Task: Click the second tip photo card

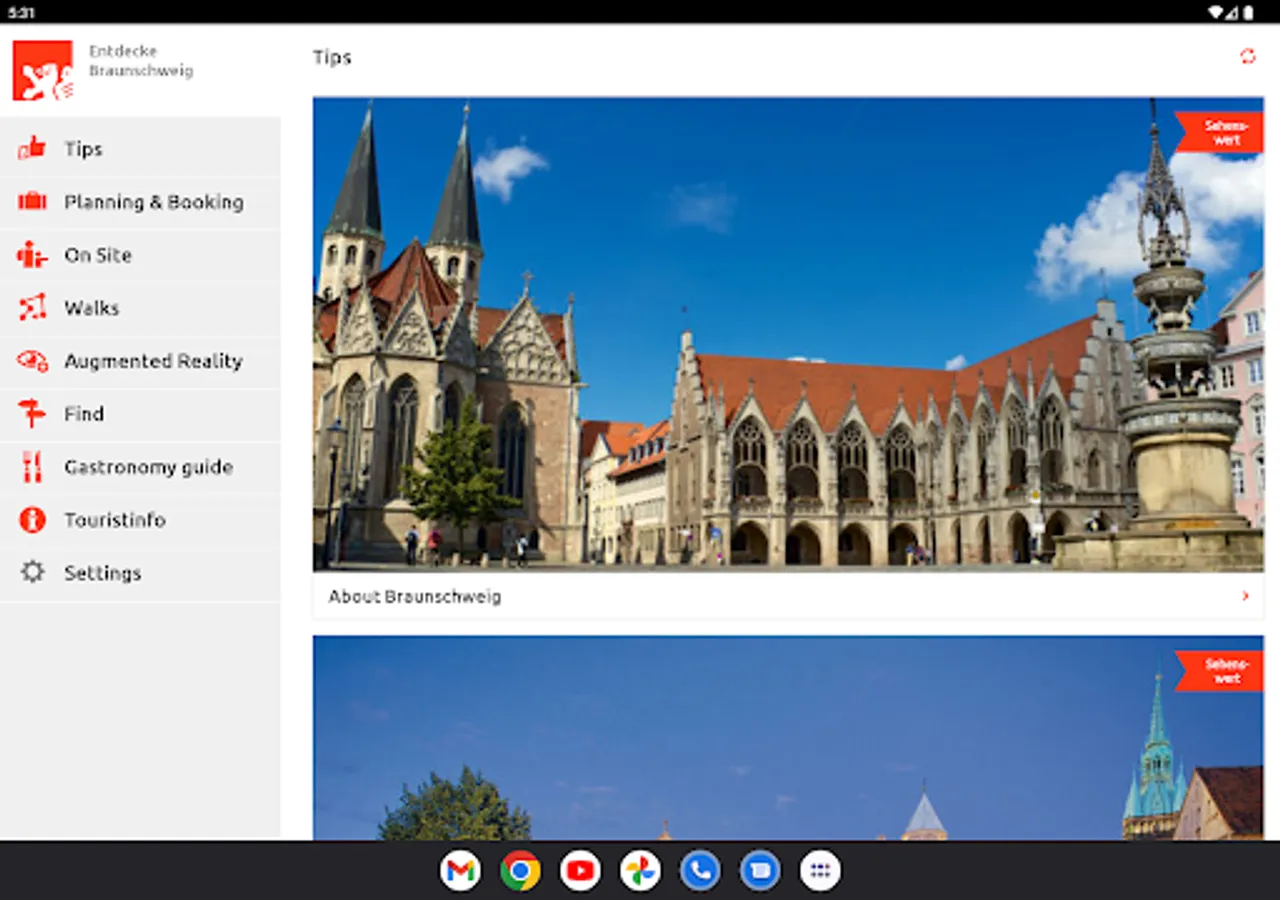Action: point(788,738)
